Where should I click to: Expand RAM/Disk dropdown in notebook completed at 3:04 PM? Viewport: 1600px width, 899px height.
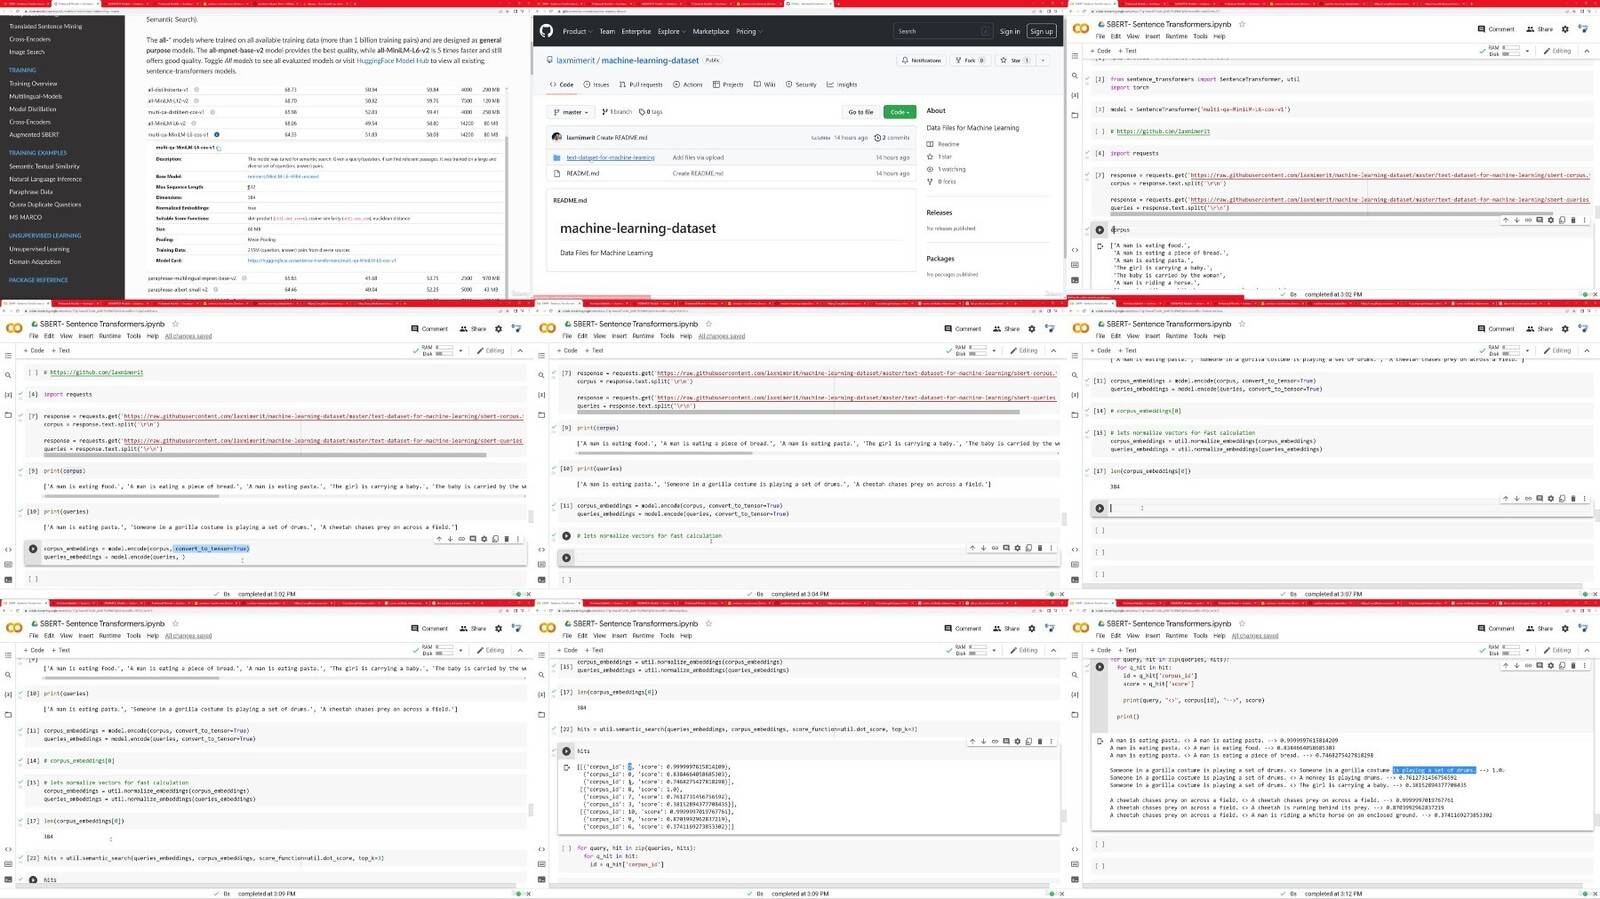(996, 351)
